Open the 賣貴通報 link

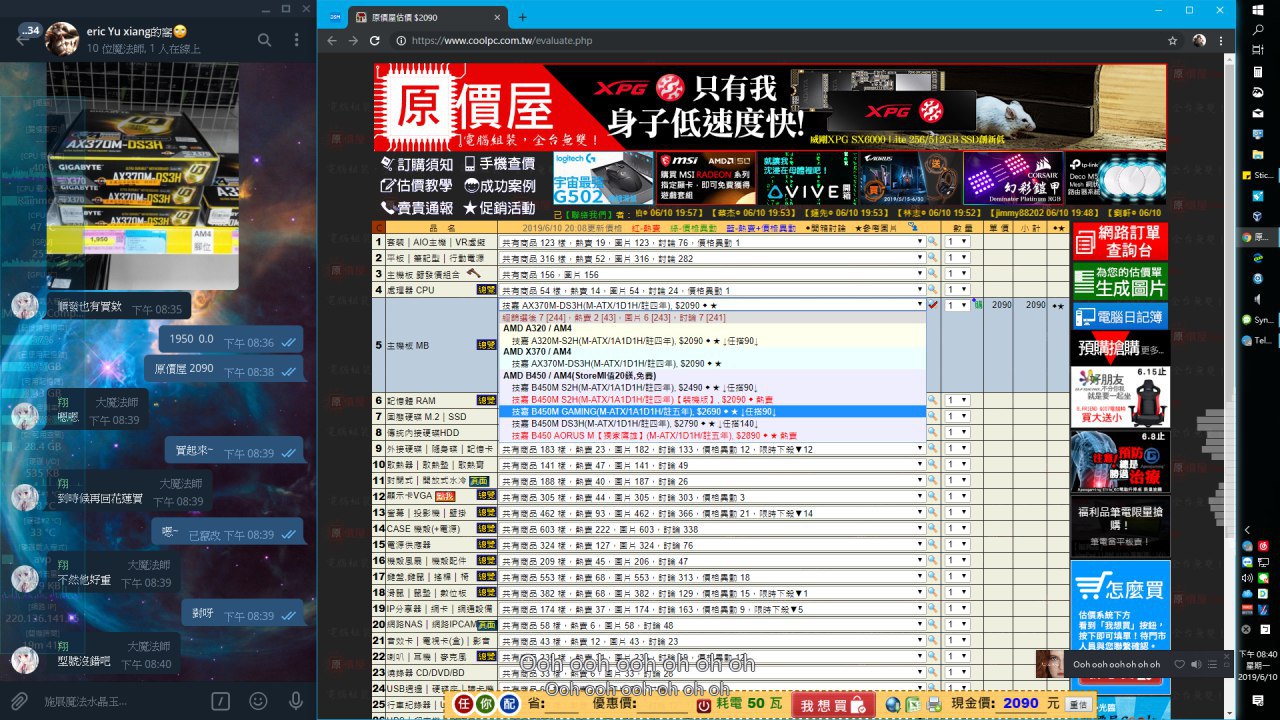pyautogui.click(x=417, y=208)
